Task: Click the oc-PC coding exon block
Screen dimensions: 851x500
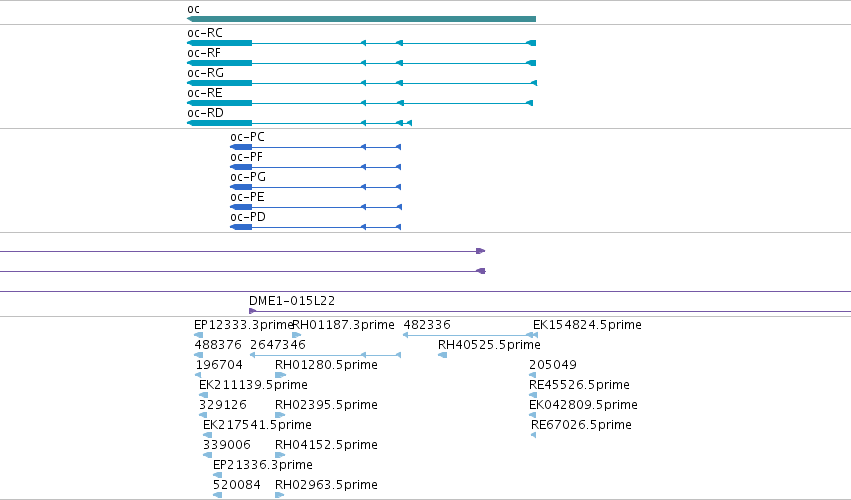Action: click(242, 147)
